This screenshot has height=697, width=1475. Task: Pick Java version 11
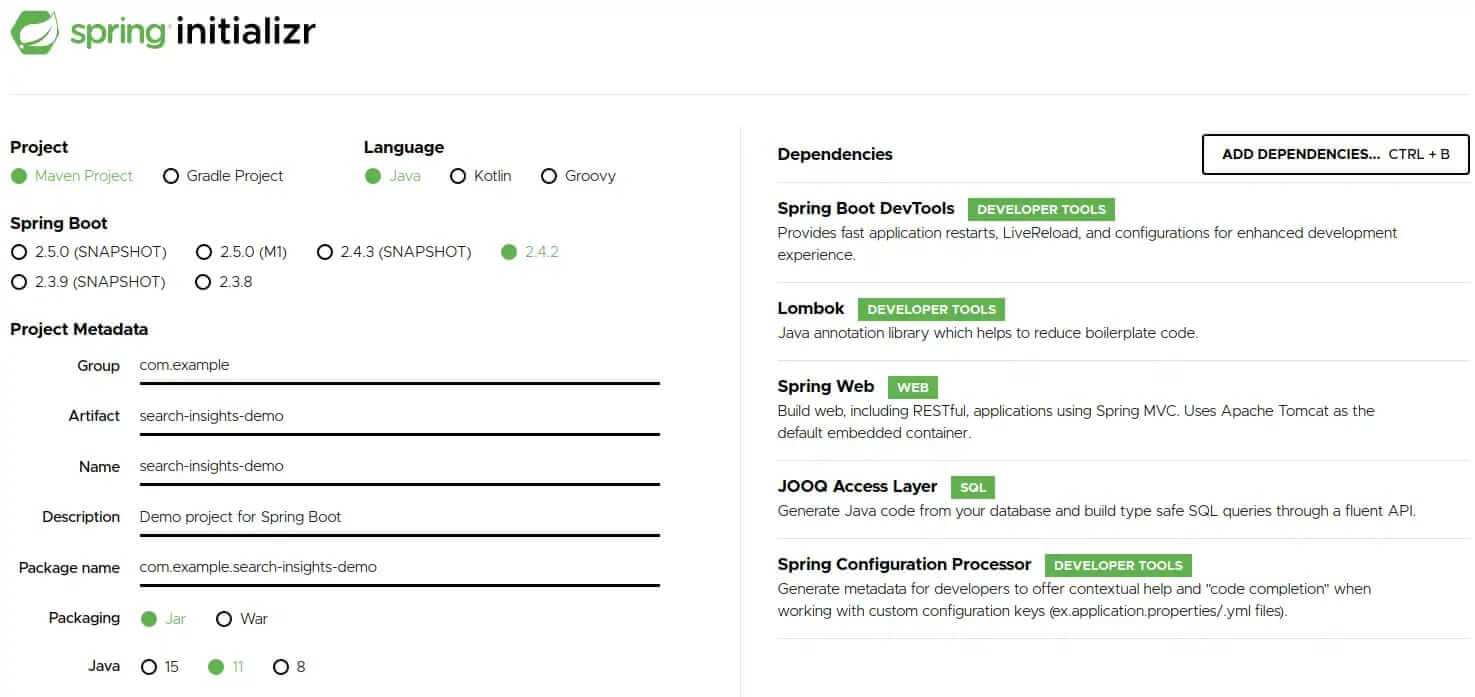tap(216, 667)
